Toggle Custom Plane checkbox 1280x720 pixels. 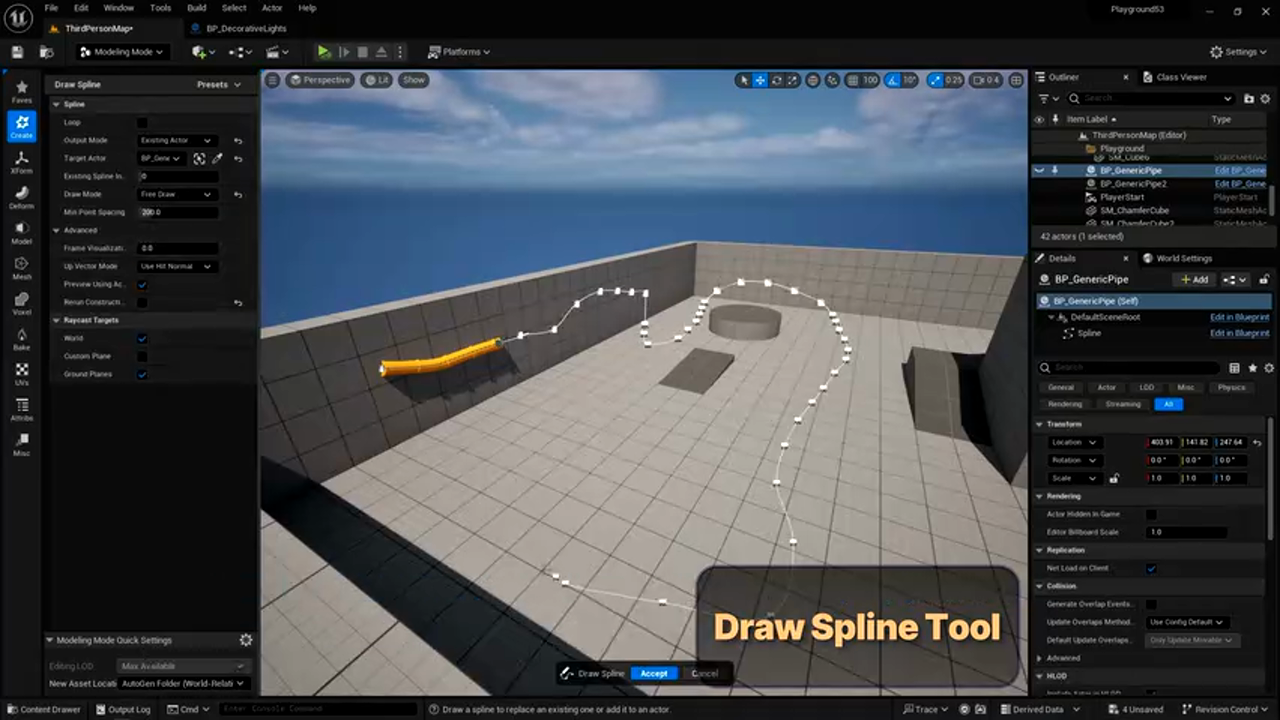coord(142,356)
